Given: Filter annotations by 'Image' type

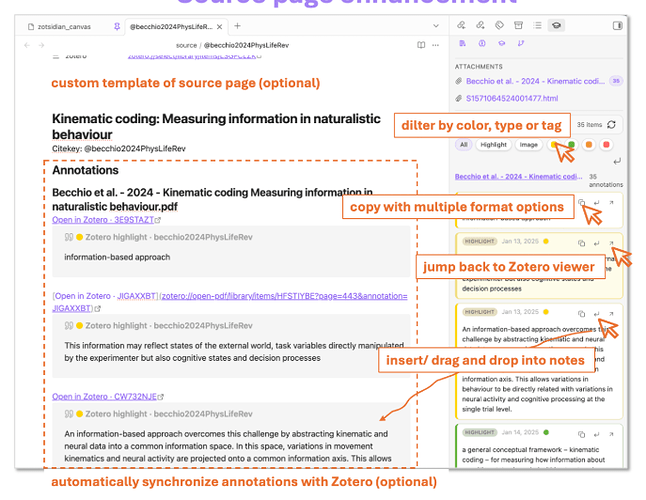Looking at the screenshot, I should [529, 145].
